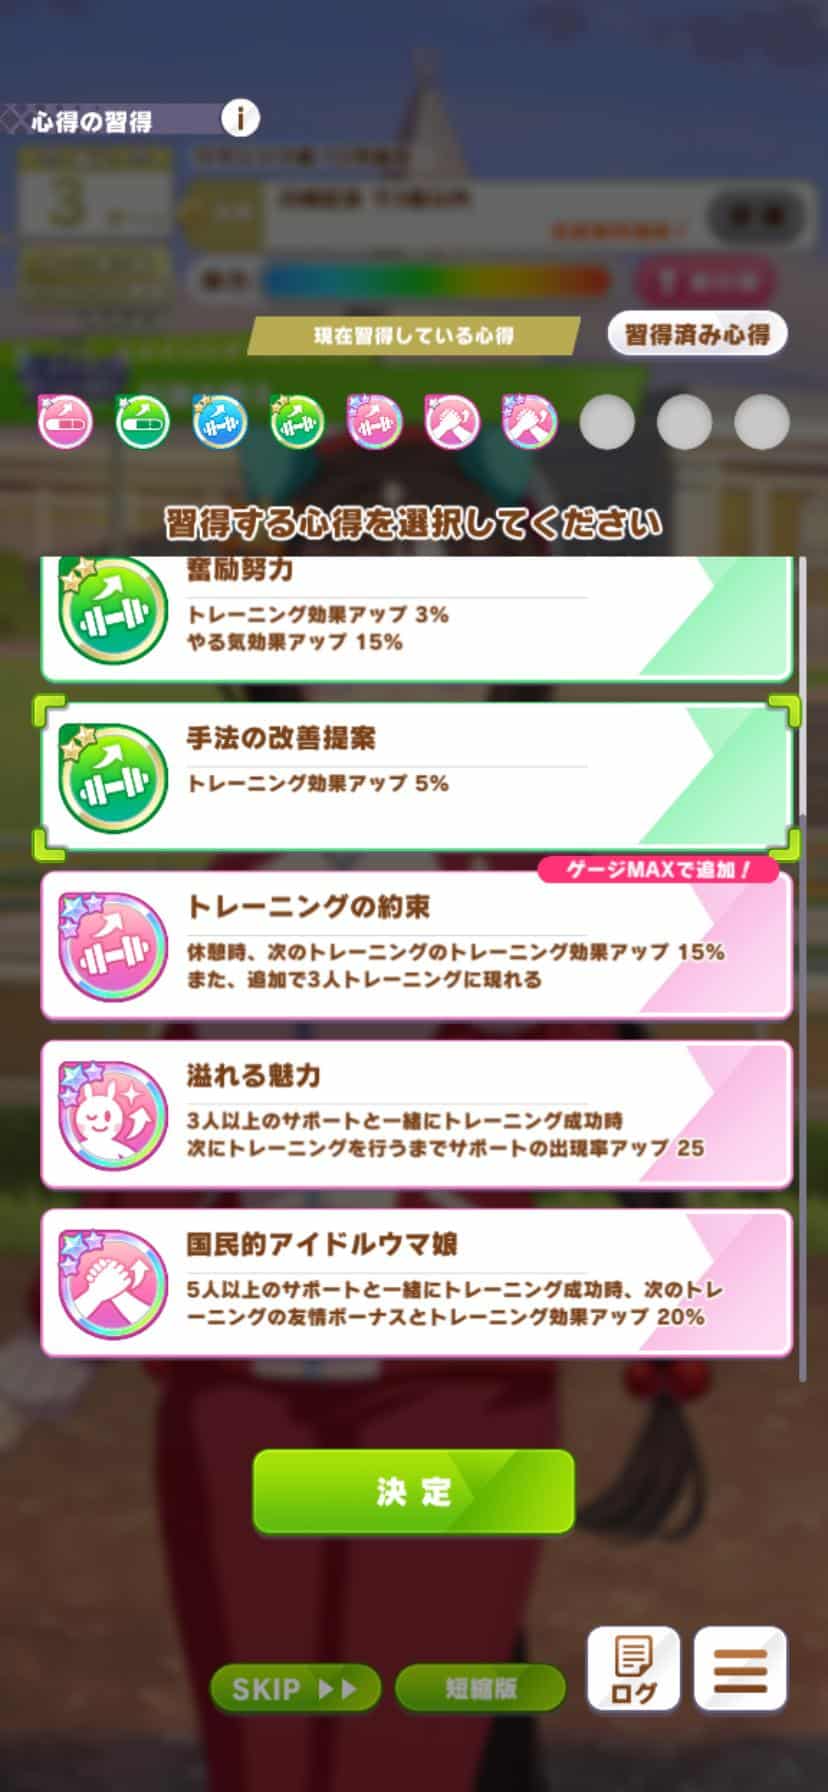Screen dimensions: 828x1792
Task: Tap the SKIP button
Action: click(x=295, y=1688)
